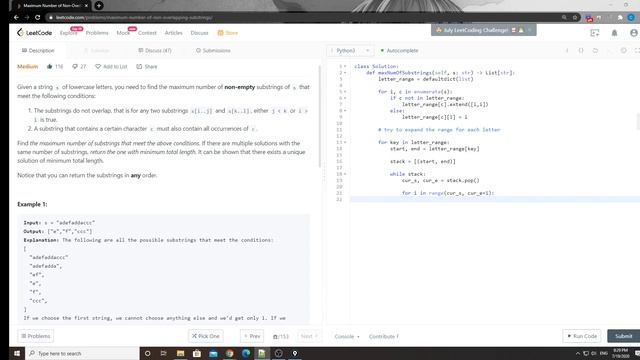Image resolution: width=640 pixels, height=360 pixels.
Task: Click the LeetCode logo
Action: (x=35, y=33)
